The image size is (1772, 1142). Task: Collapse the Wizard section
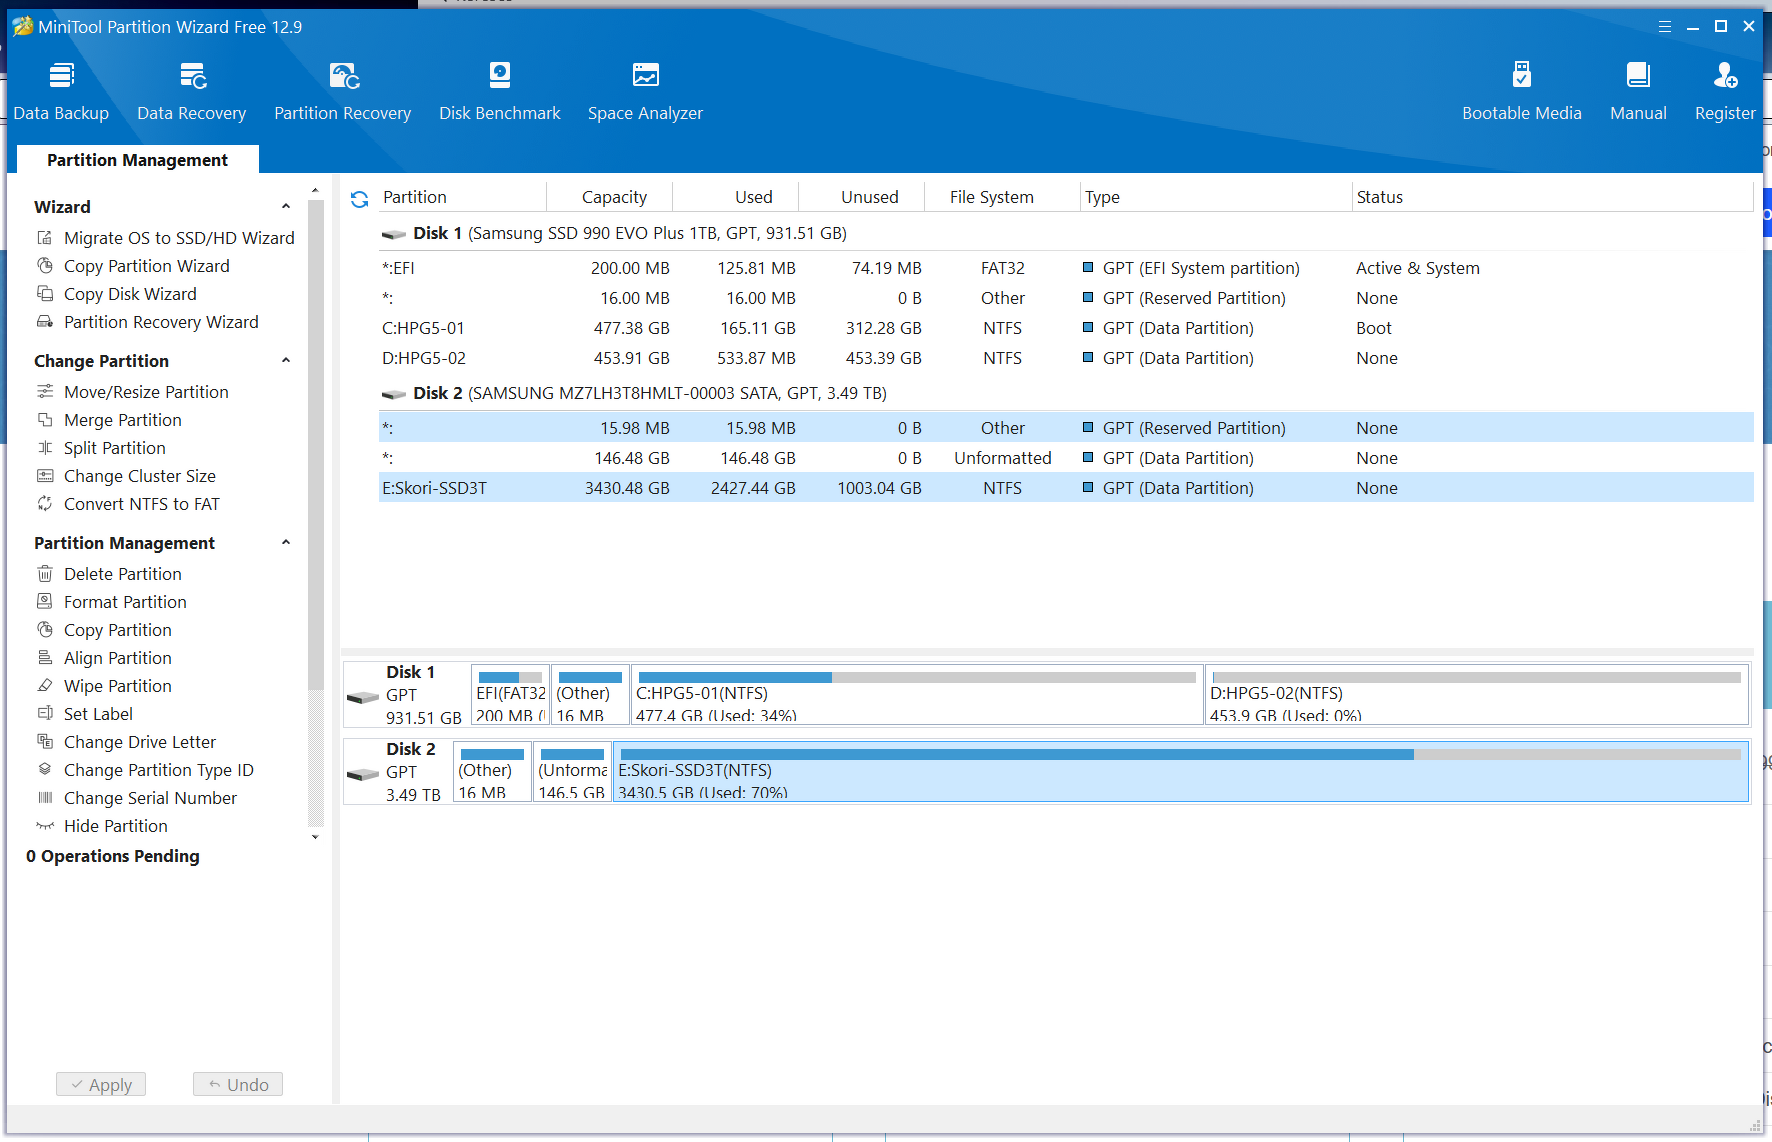pyautogui.click(x=286, y=207)
